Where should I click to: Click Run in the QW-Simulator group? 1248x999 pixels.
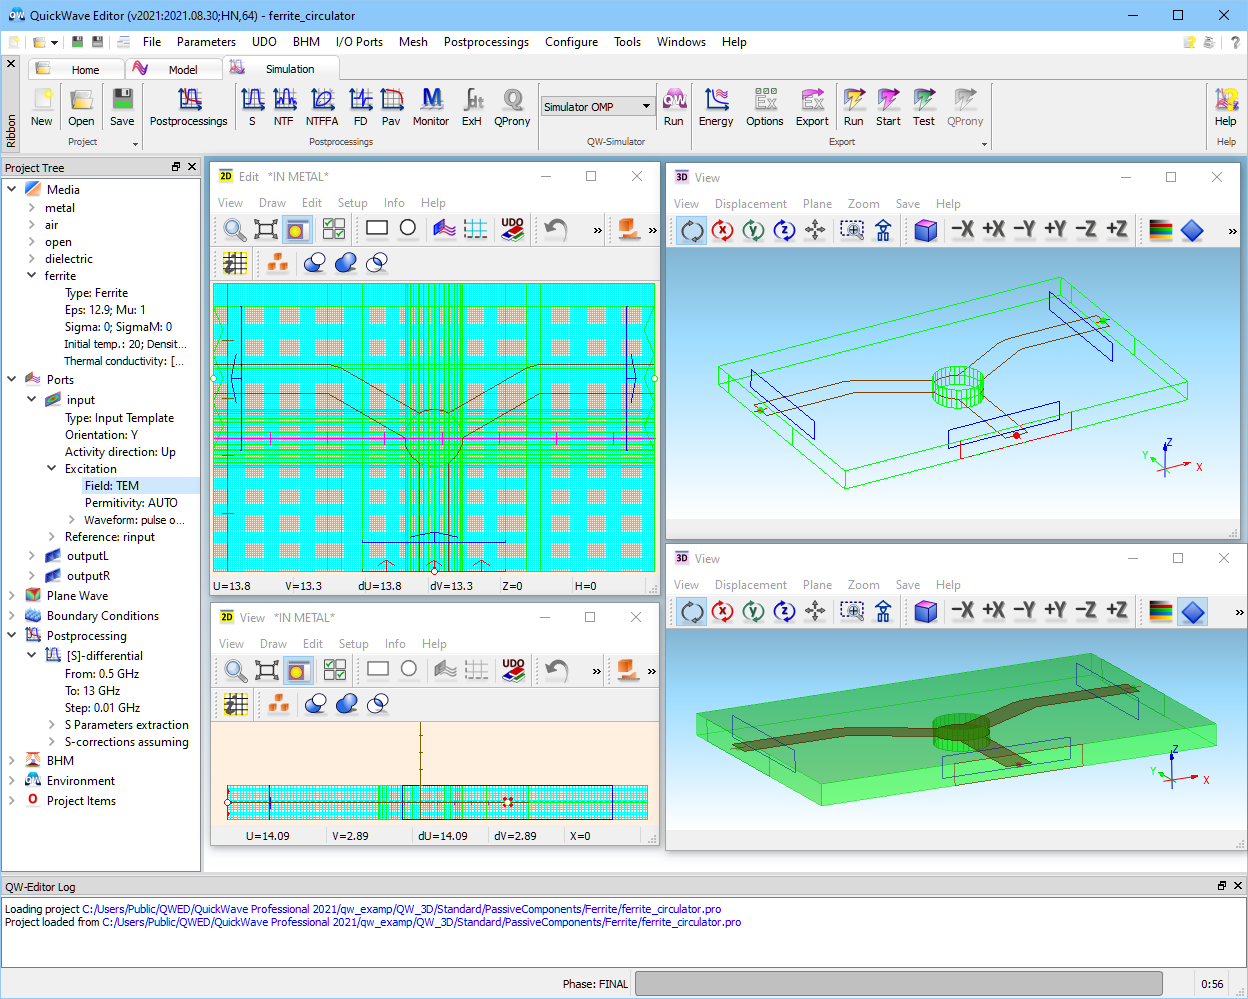674,107
